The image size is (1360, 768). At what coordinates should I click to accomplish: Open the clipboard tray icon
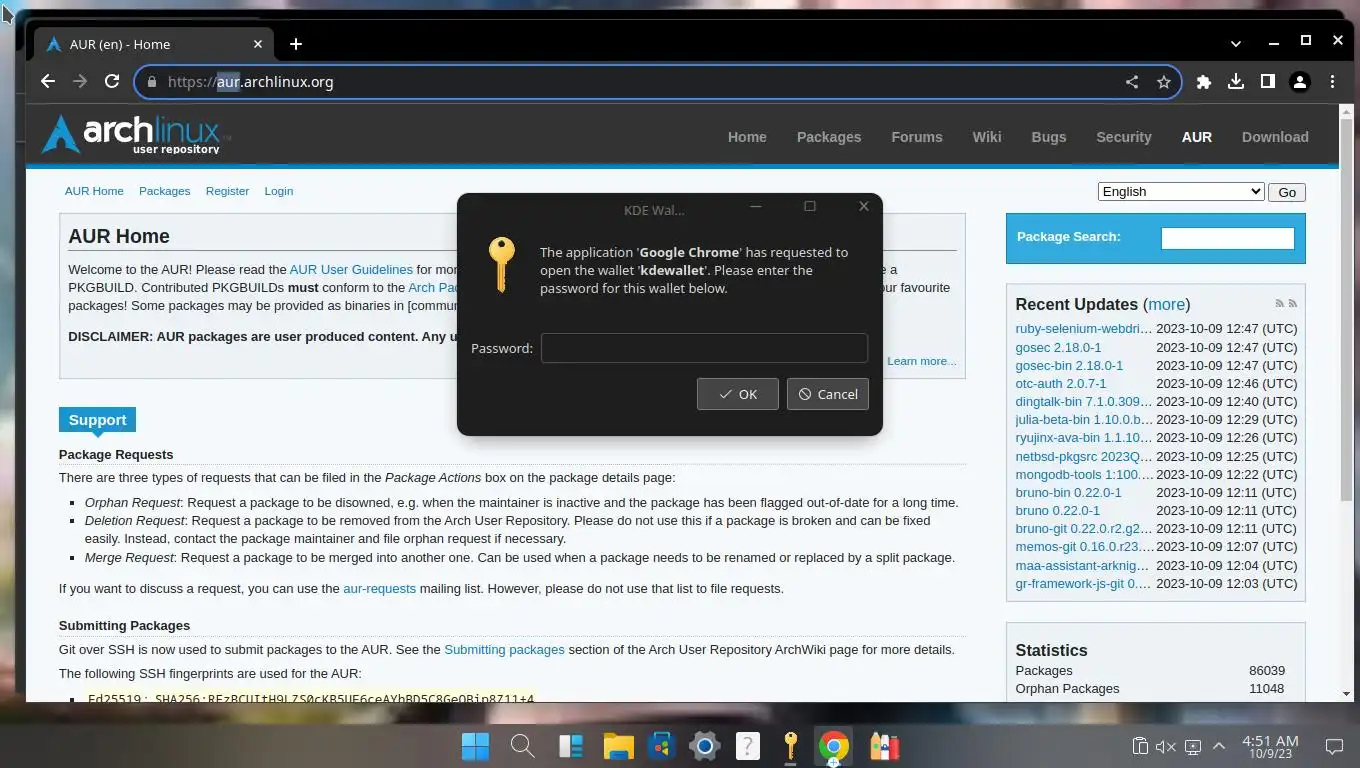coord(1139,746)
